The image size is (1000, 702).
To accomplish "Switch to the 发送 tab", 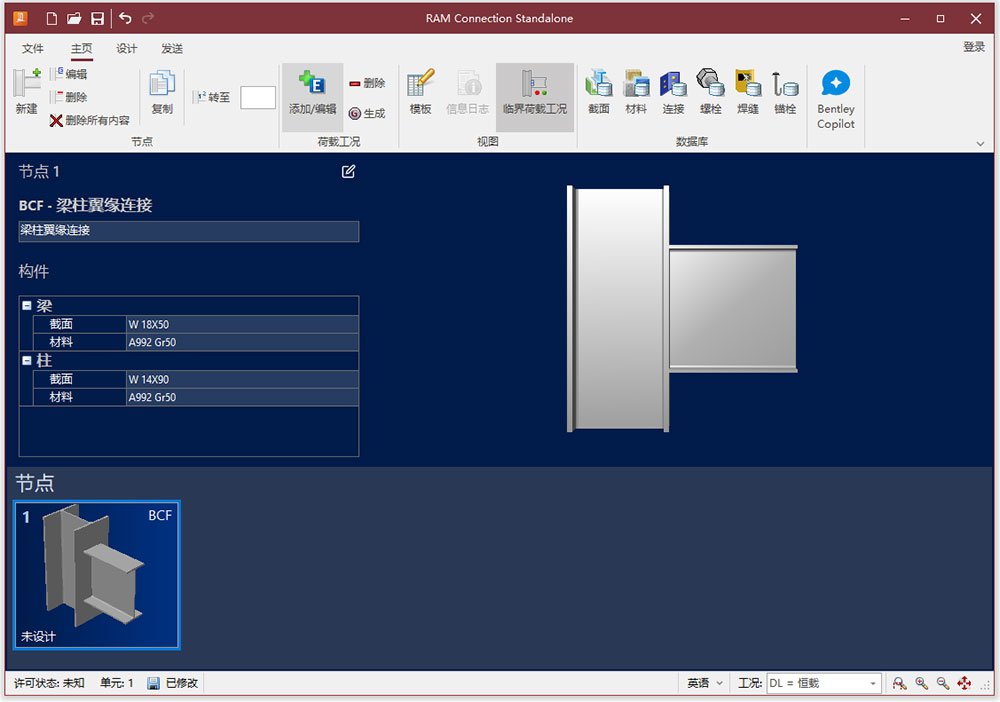I will [172, 48].
